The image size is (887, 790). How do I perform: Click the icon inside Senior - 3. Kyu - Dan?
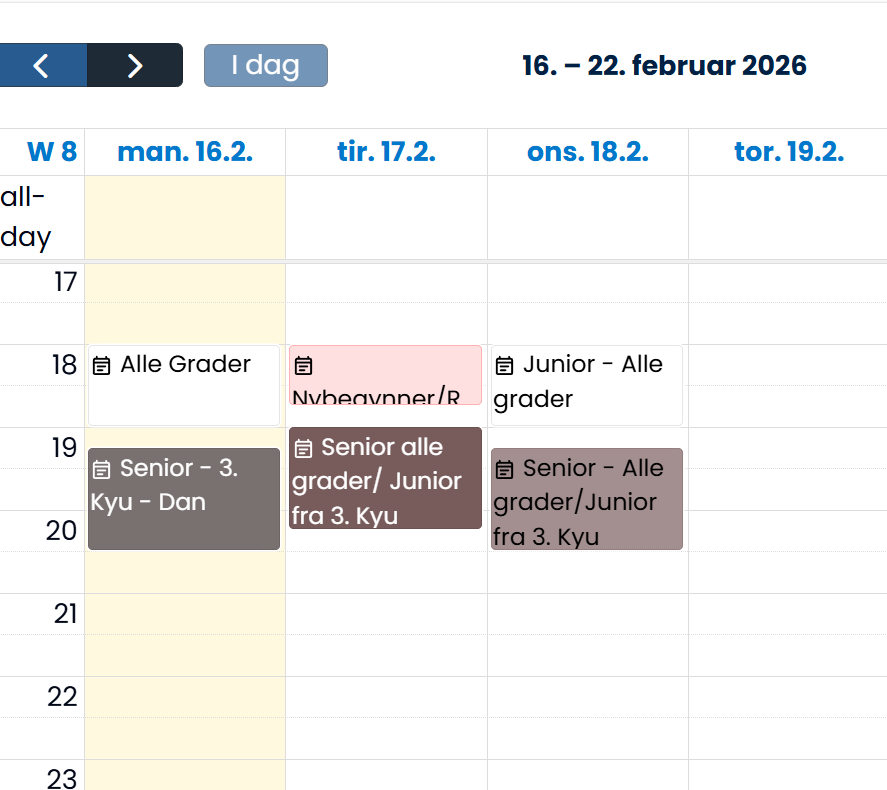[x=103, y=467]
